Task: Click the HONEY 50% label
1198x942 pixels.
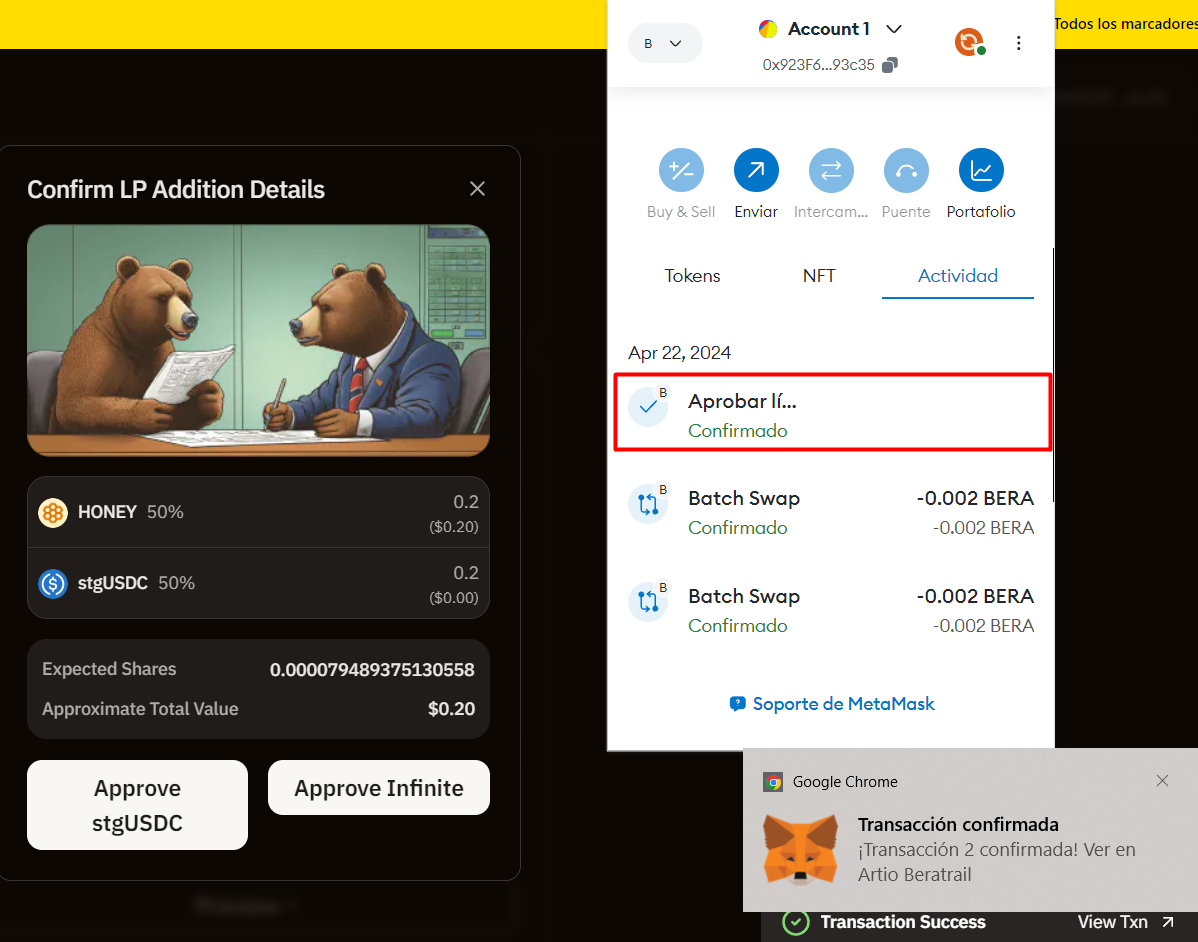Action: coord(131,512)
